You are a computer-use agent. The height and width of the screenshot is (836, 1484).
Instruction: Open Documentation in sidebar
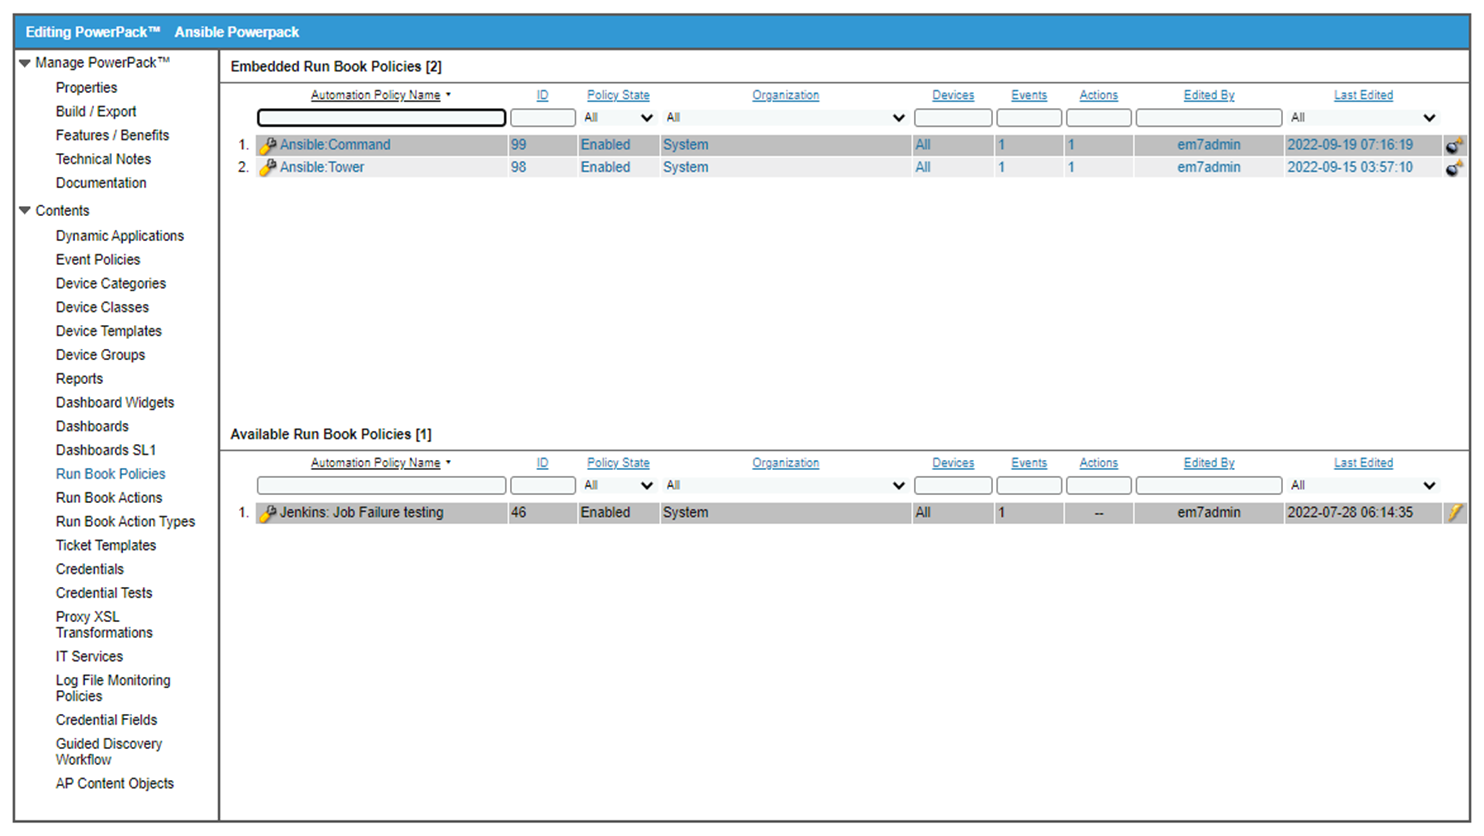tap(101, 184)
